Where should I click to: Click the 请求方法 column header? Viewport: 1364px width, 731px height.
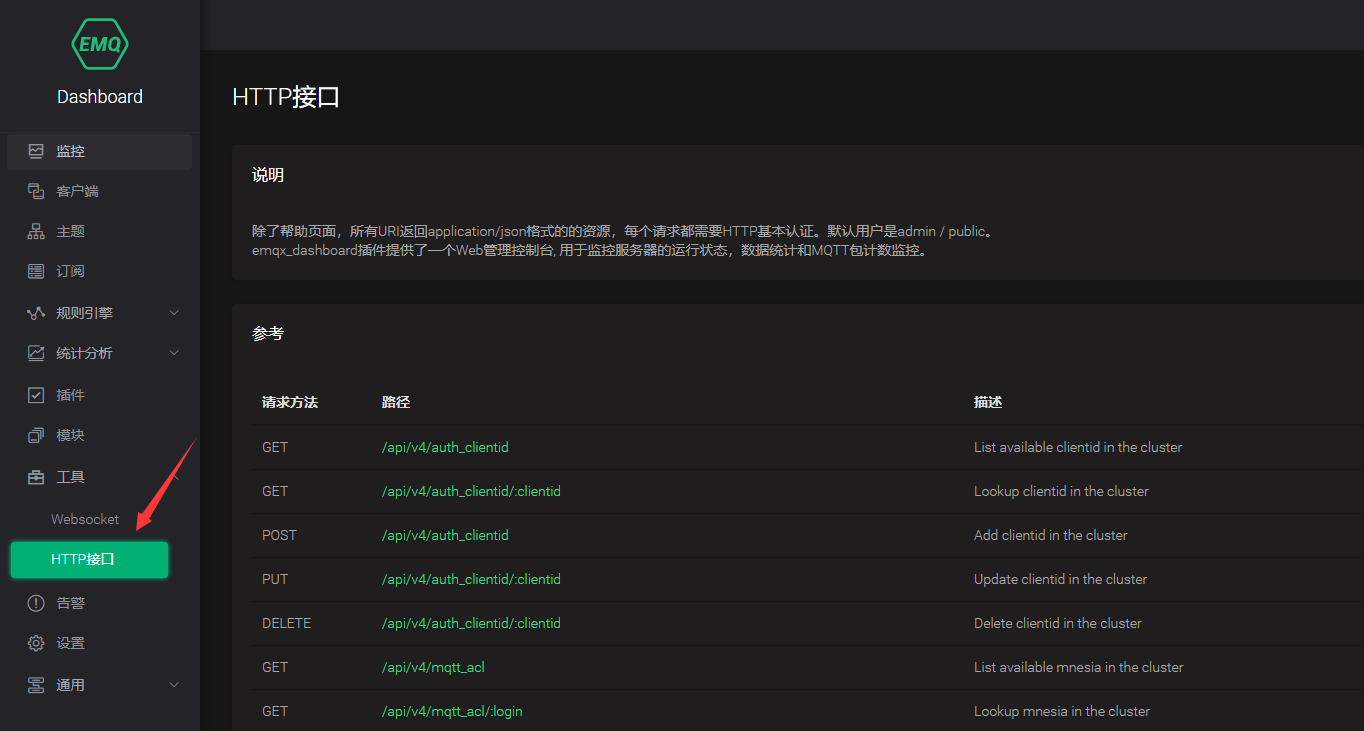pyautogui.click(x=290, y=402)
